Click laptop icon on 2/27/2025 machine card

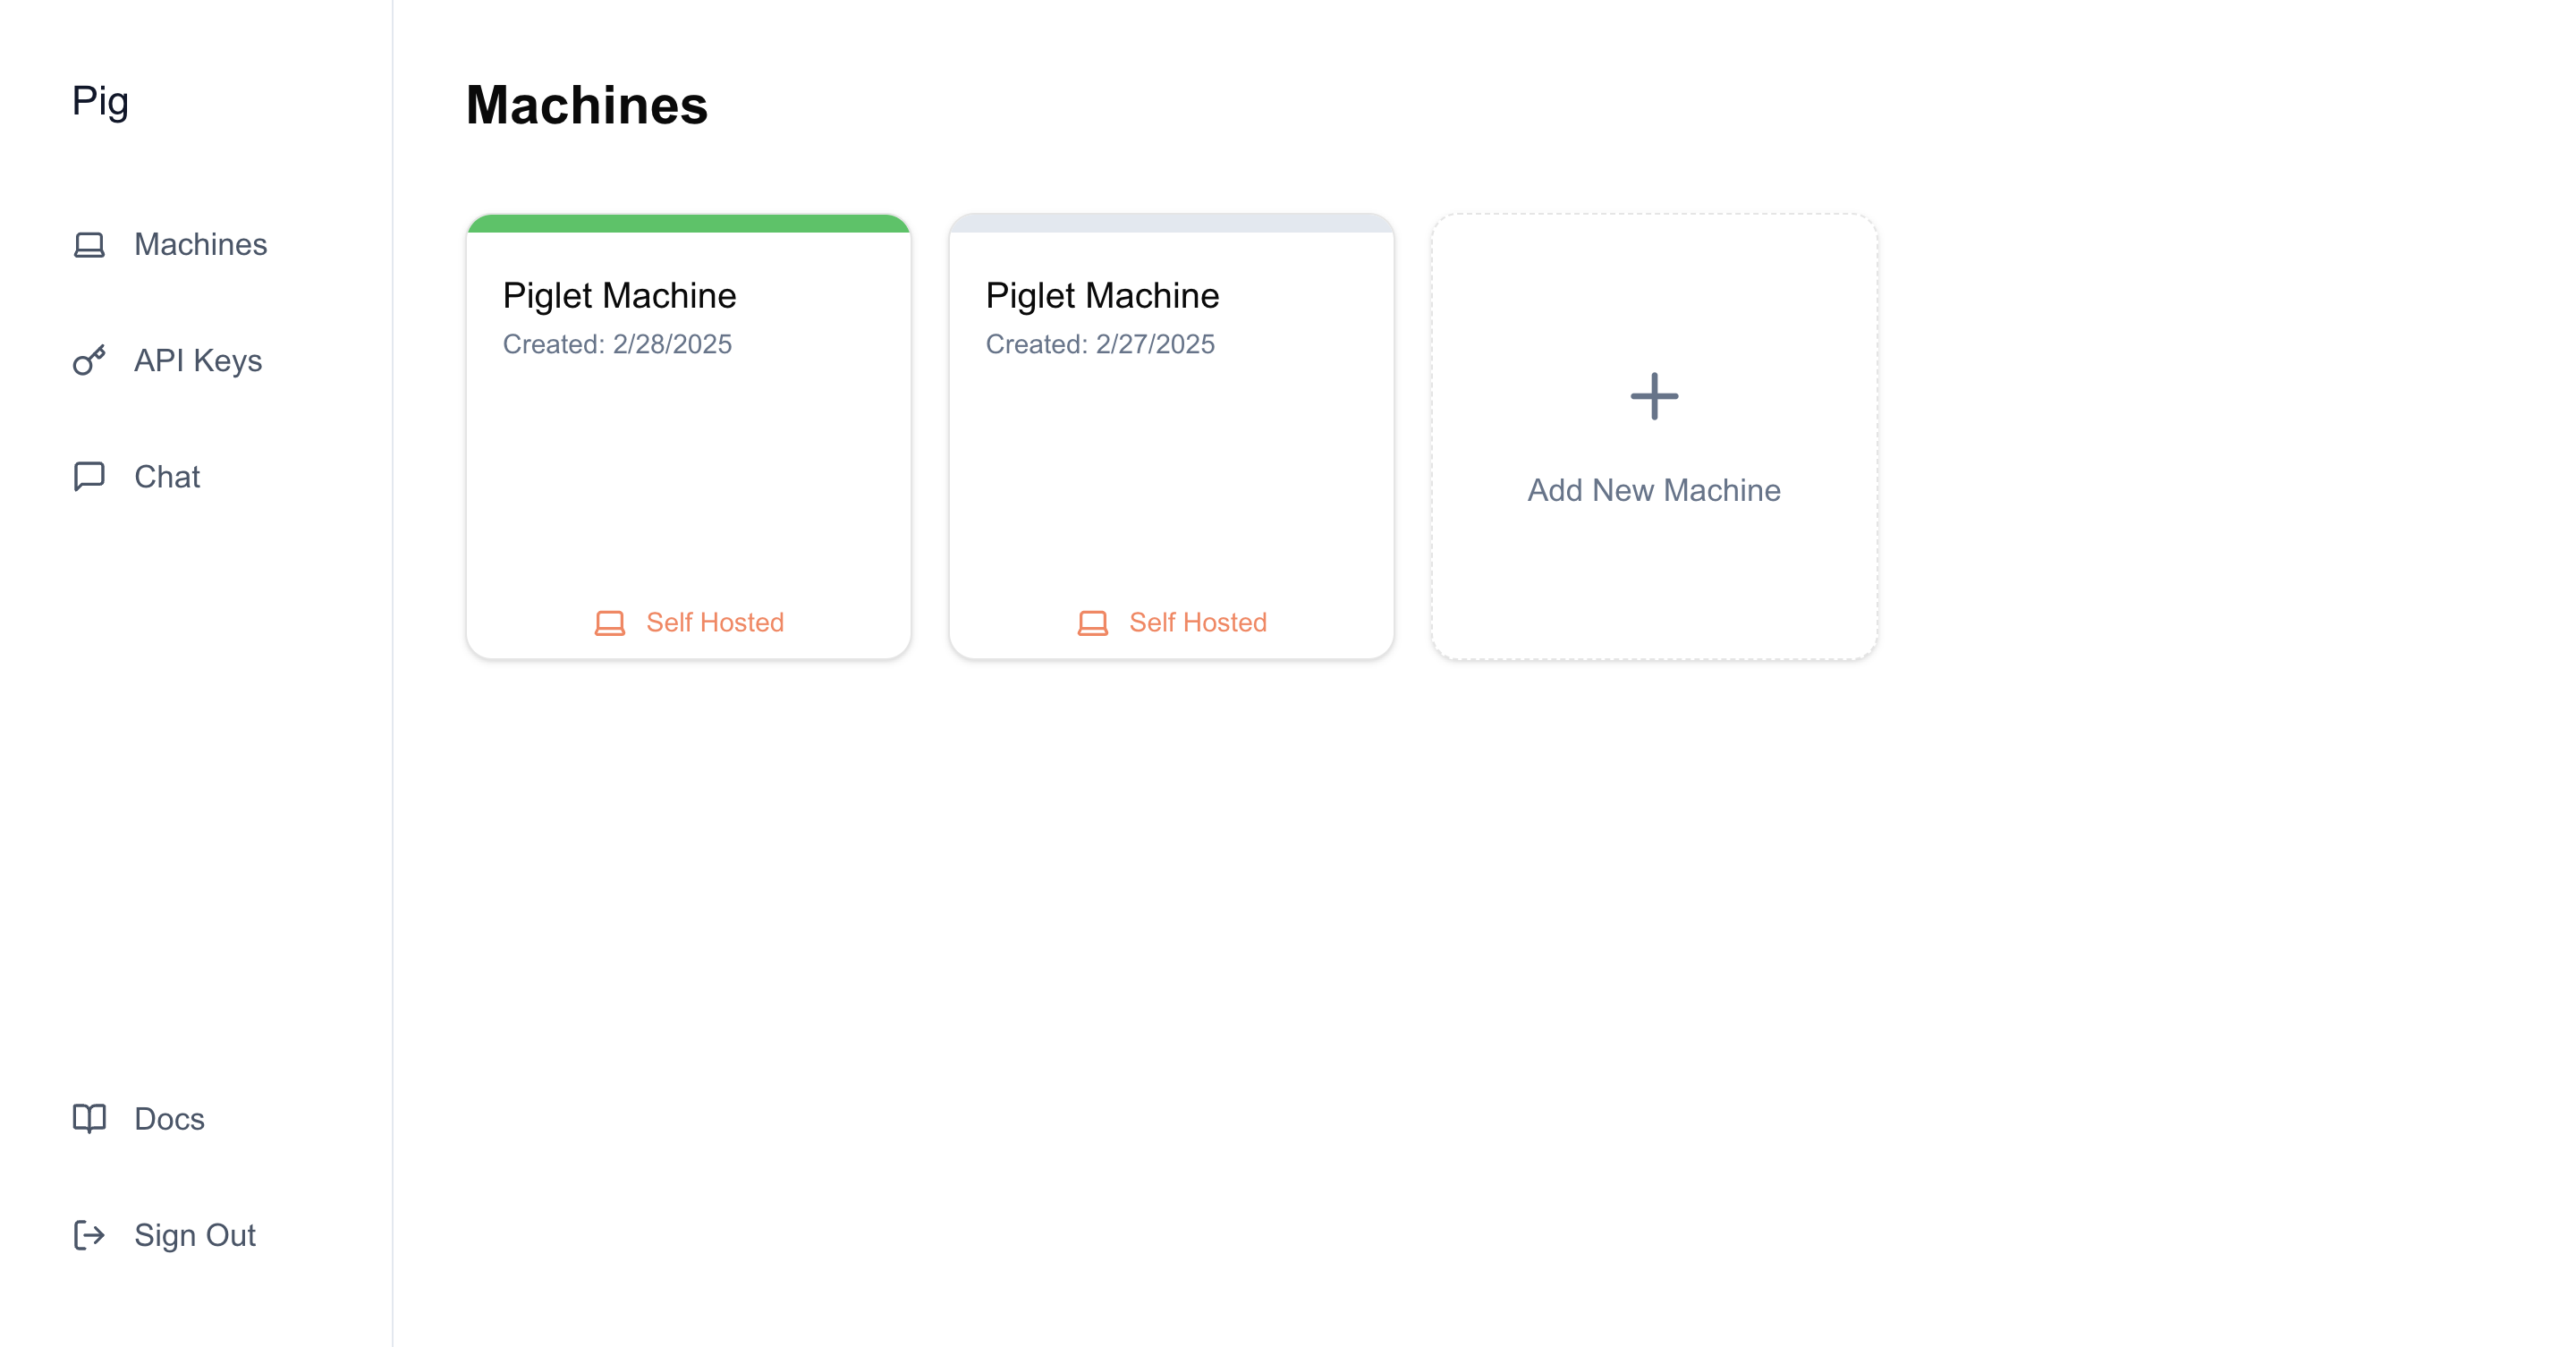click(x=1092, y=623)
